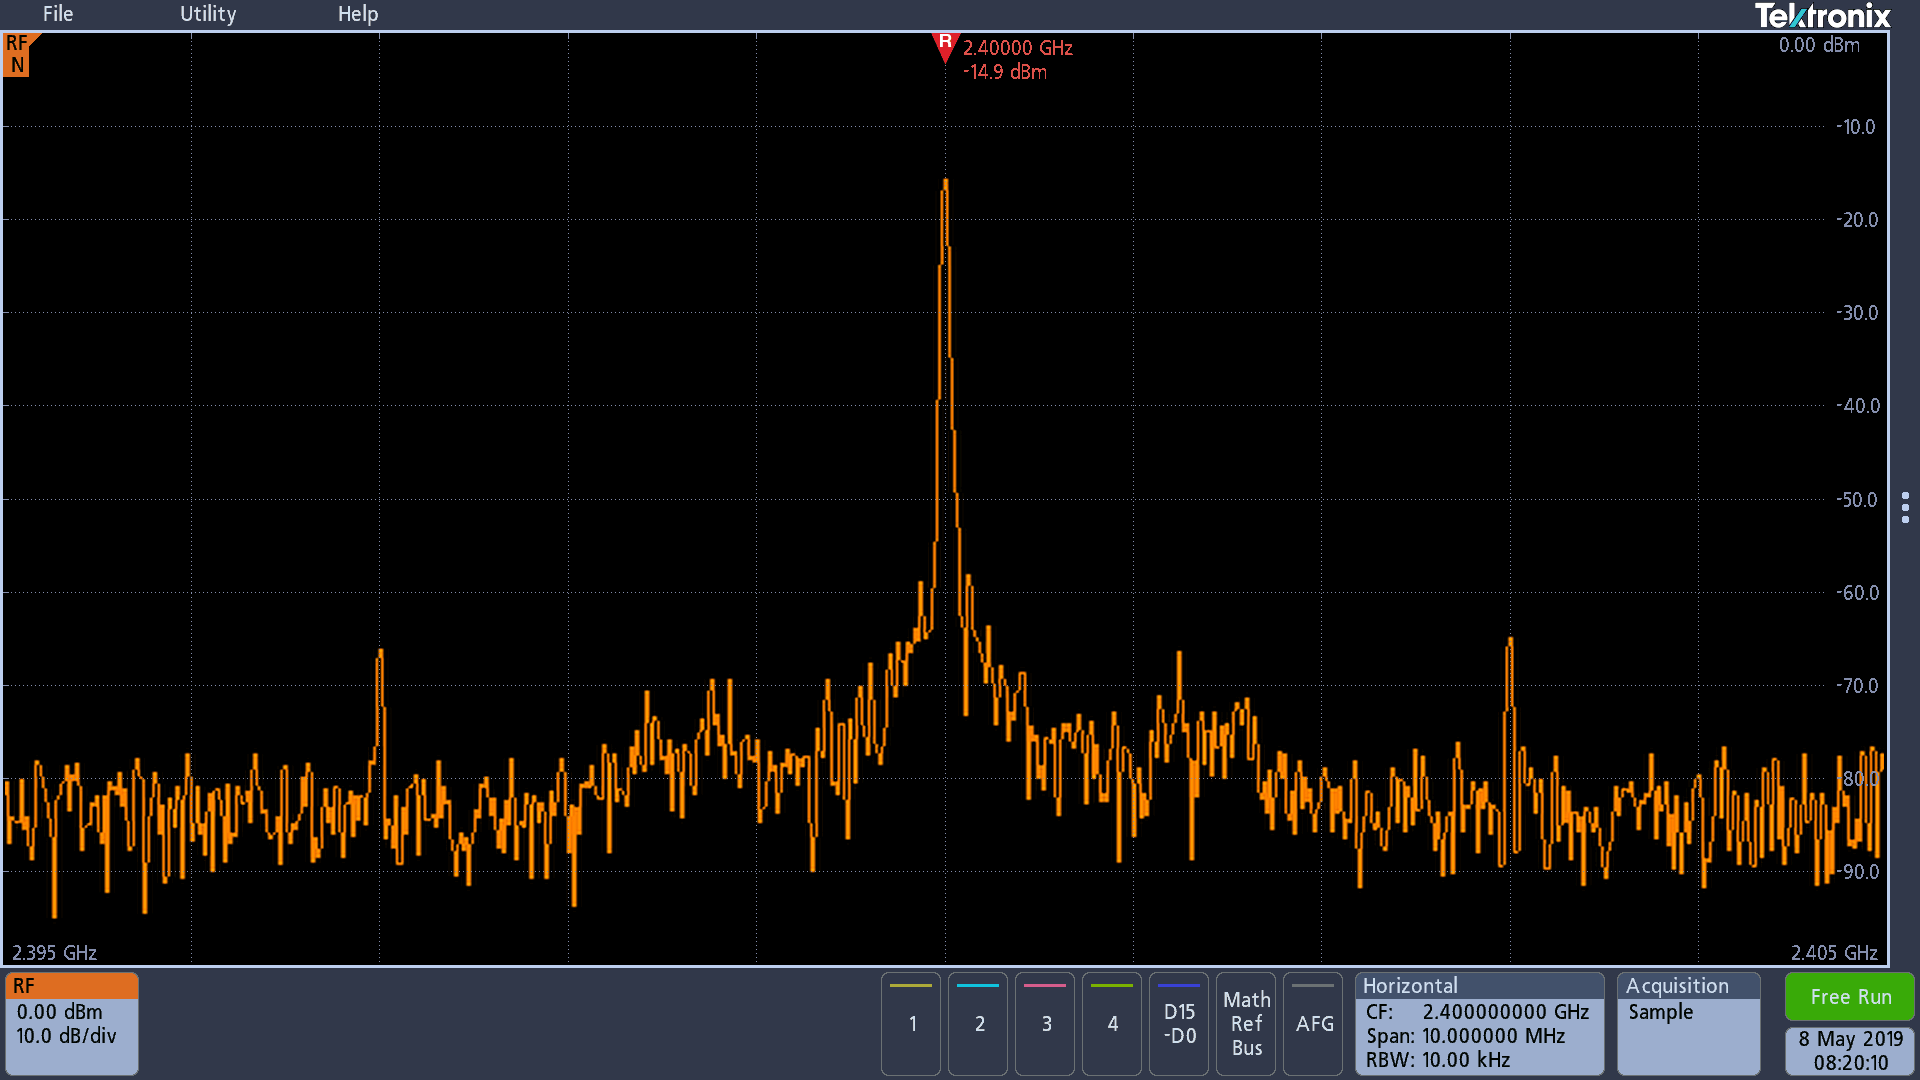The height and width of the screenshot is (1080, 1920).
Task: Open Acquisition Sample settings badge
Action: [1688, 1023]
